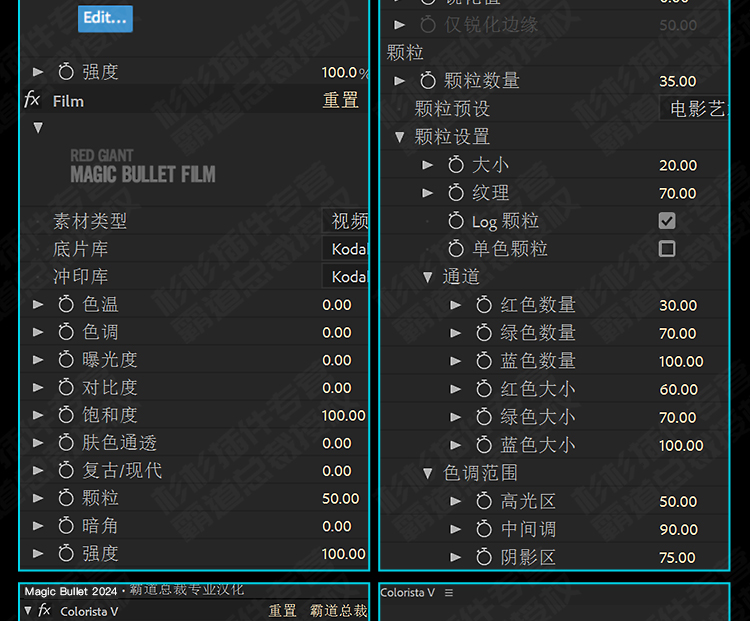Viewport: 750px width, 621px height.
Task: Toggle 中间调 stopwatch animation
Action: tap(484, 529)
